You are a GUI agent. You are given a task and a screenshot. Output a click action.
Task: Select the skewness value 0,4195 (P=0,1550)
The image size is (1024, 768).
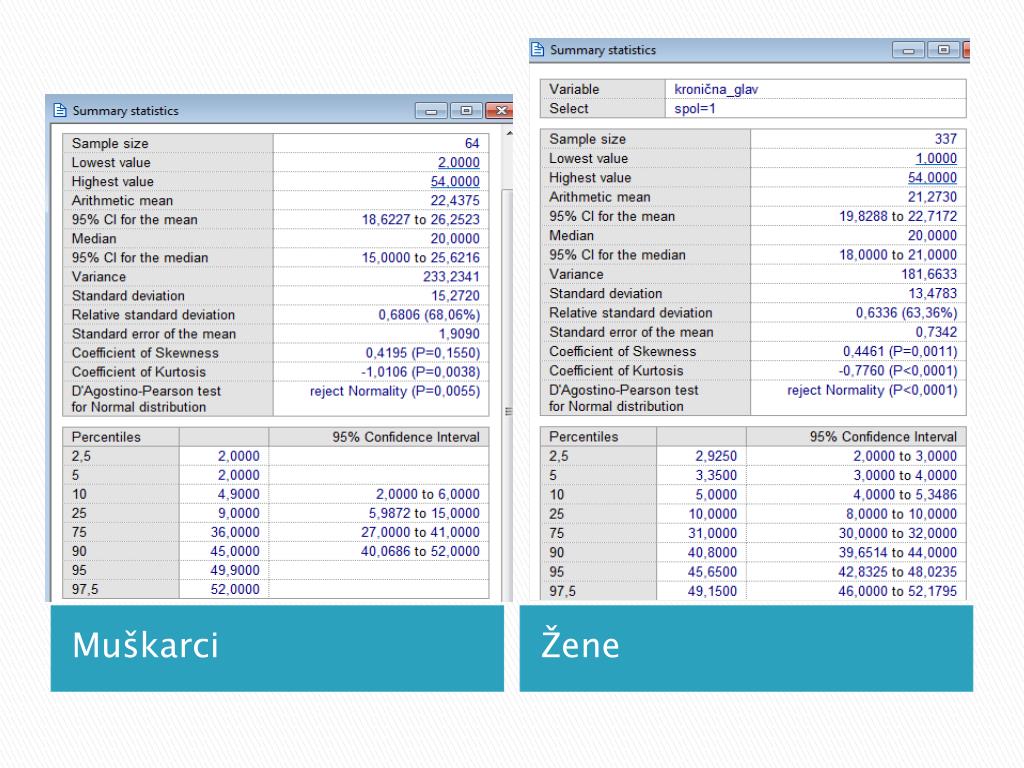[423, 353]
